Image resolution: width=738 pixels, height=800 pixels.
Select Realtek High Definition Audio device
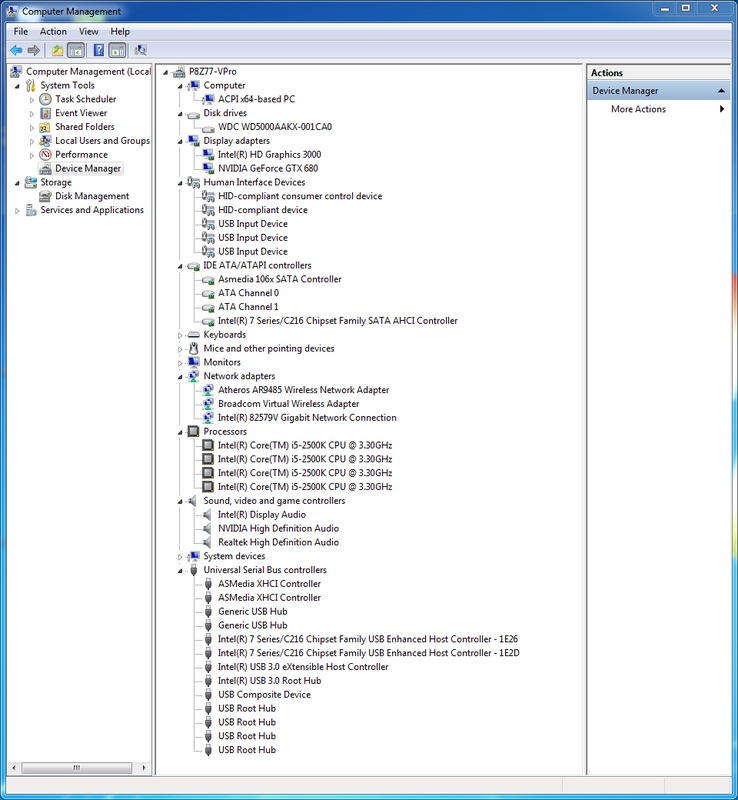[278, 542]
